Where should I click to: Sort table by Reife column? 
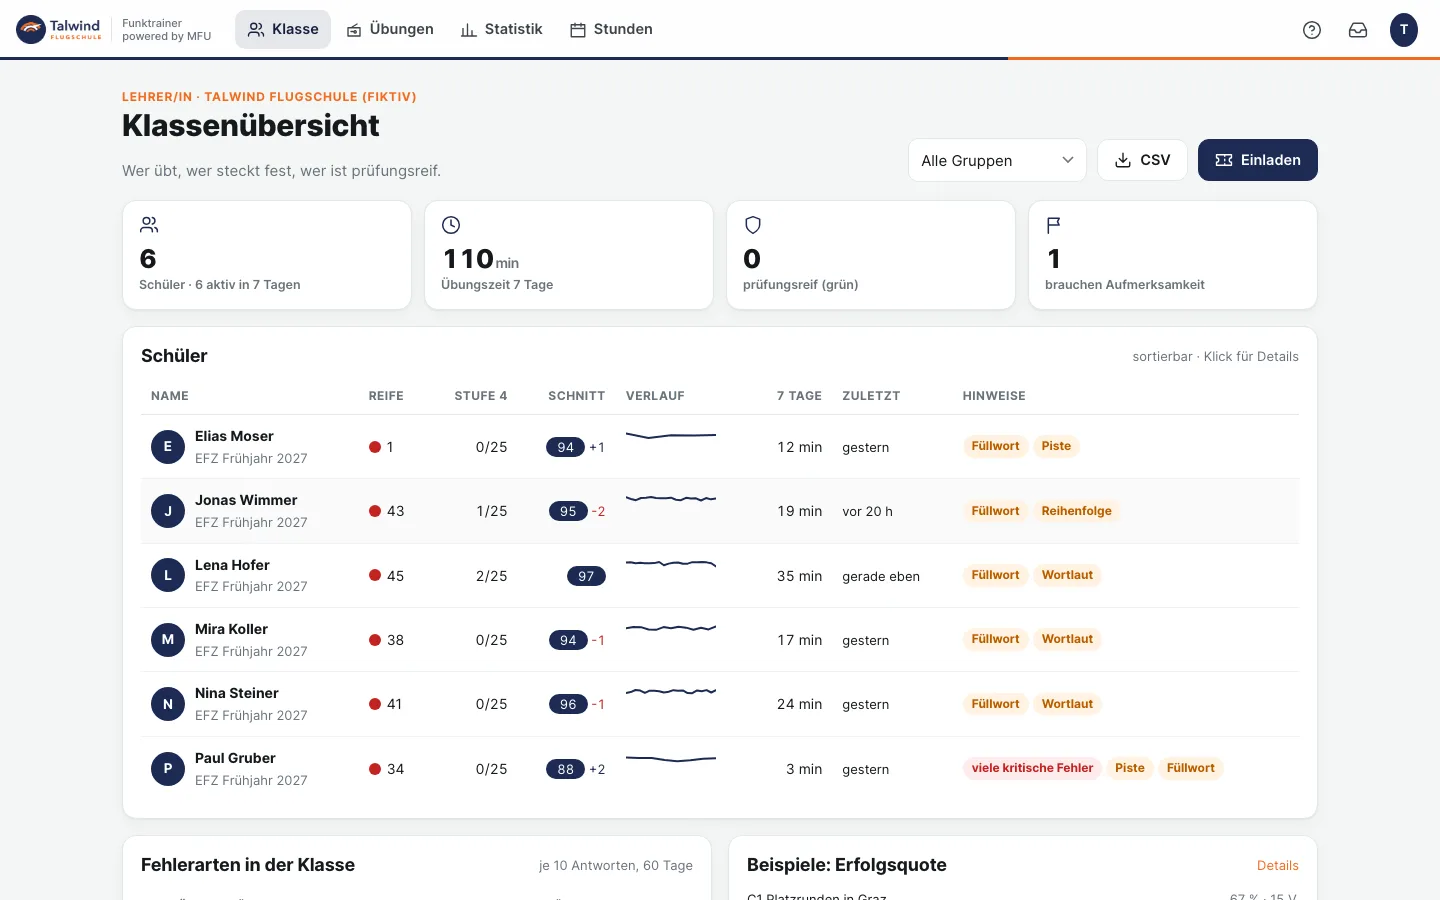click(x=386, y=396)
